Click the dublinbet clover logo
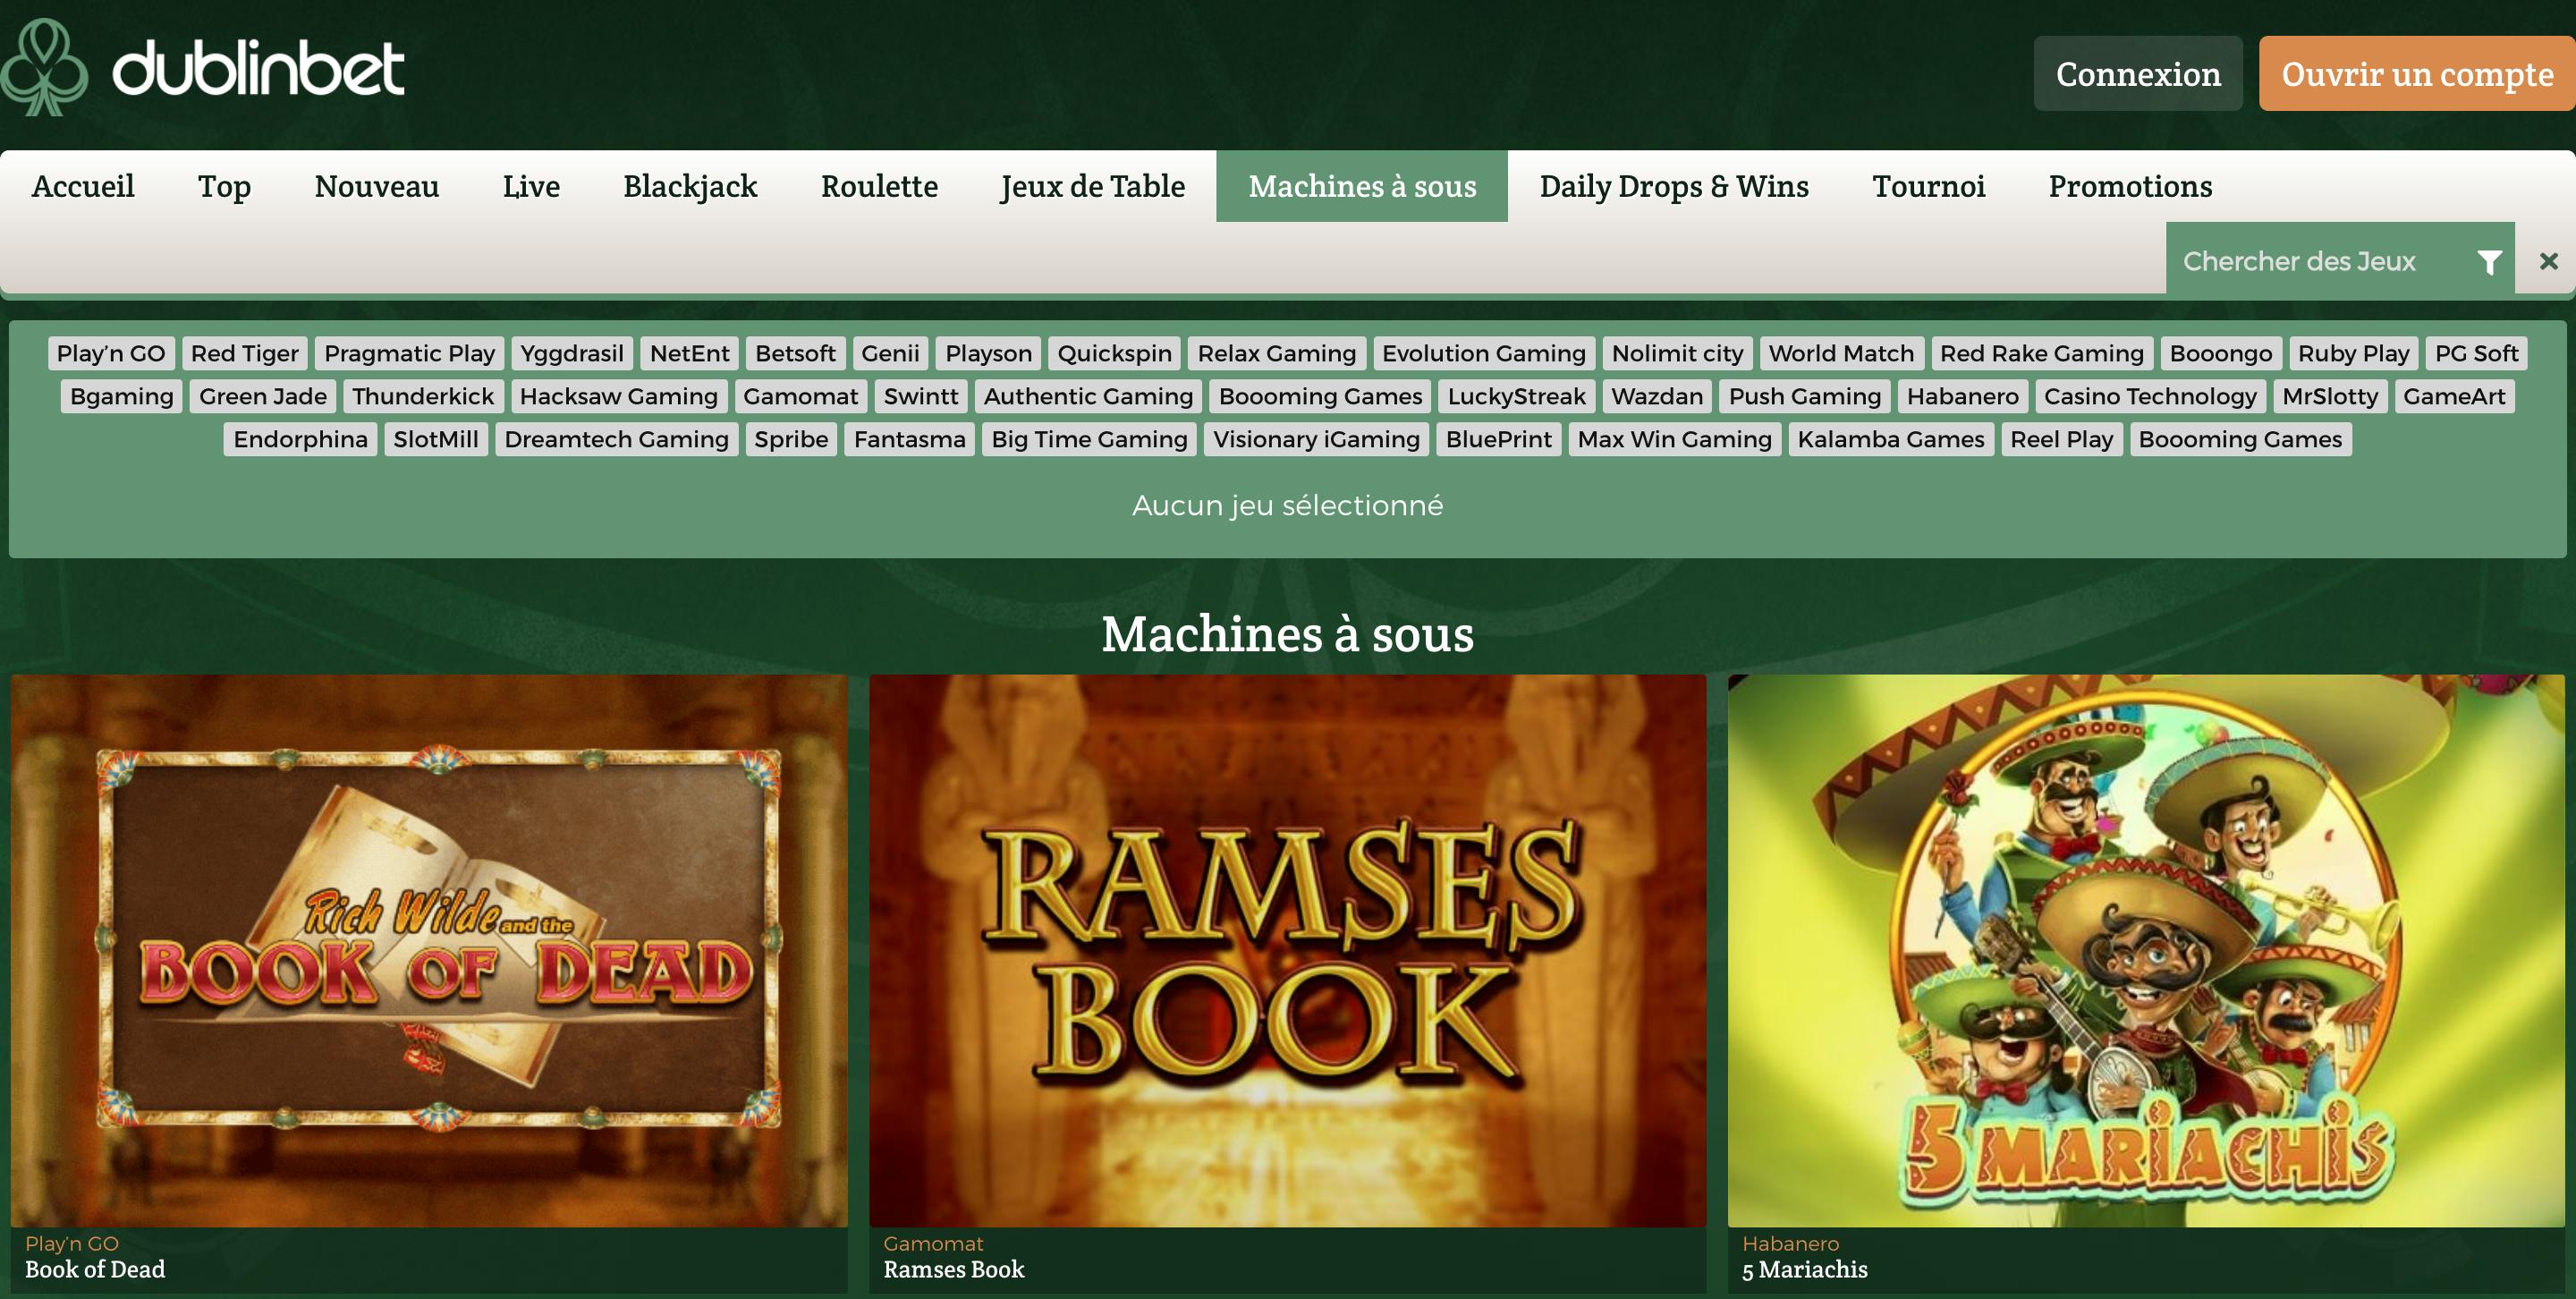This screenshot has height=1299, width=2576. (x=44, y=68)
